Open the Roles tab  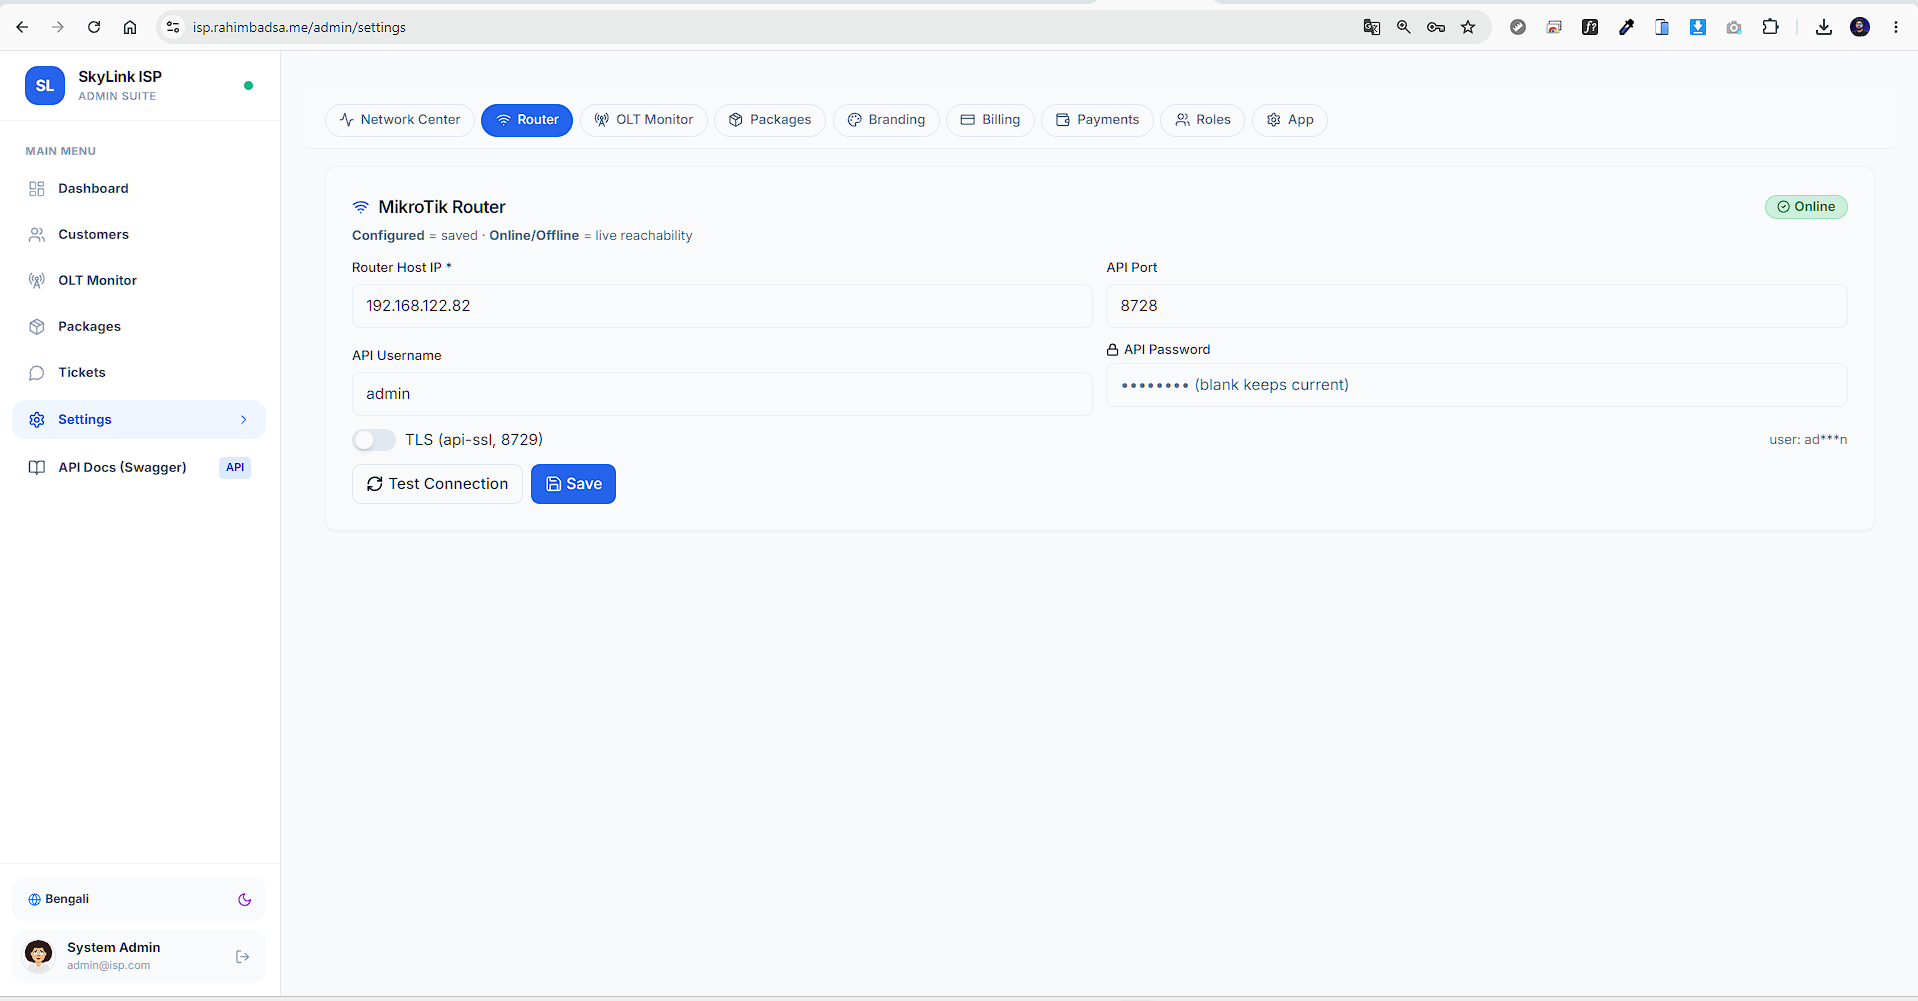point(1203,120)
